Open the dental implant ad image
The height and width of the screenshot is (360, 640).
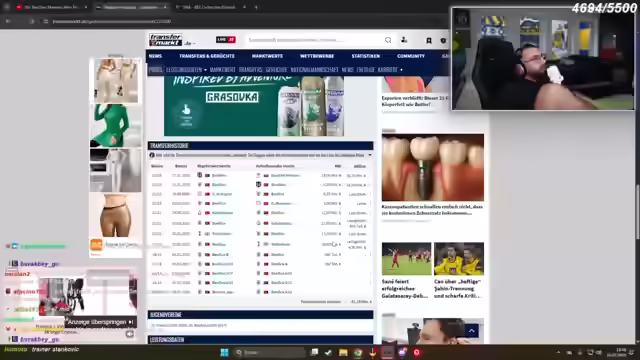[x=433, y=167]
